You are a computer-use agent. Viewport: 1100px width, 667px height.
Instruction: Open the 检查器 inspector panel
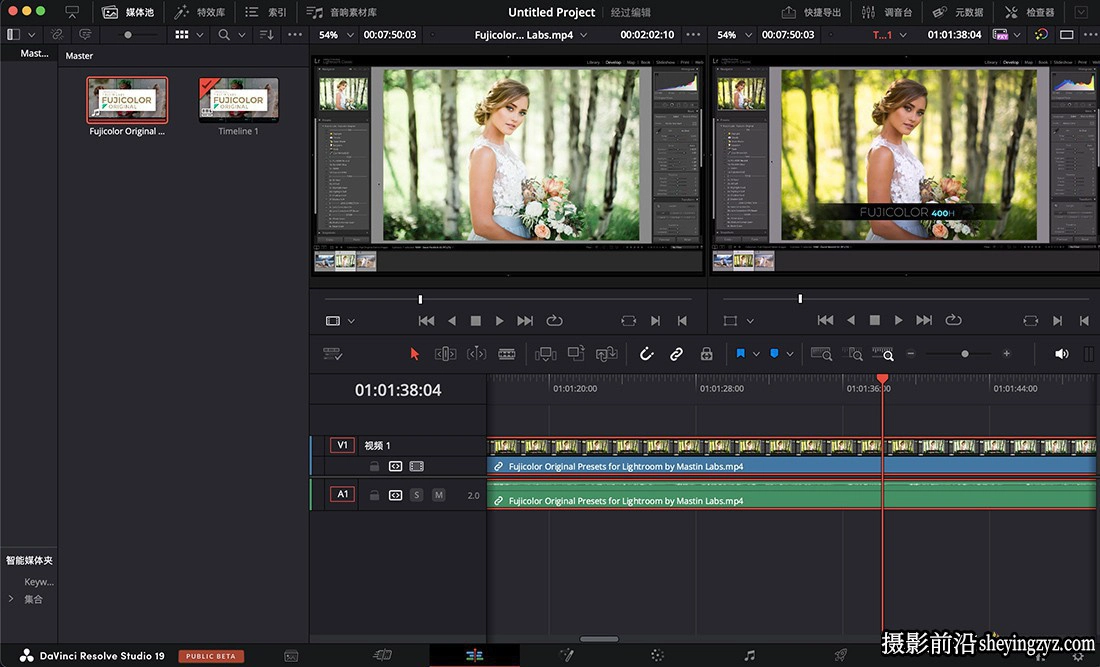point(1029,12)
